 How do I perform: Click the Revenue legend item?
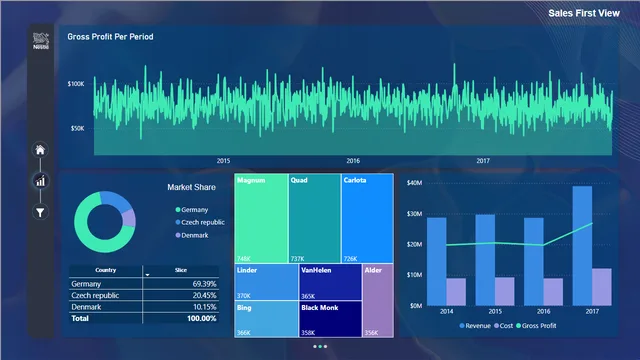pos(475,326)
